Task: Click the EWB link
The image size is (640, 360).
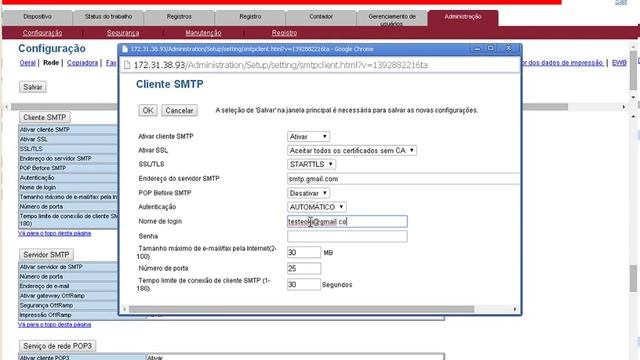Action: (619, 63)
